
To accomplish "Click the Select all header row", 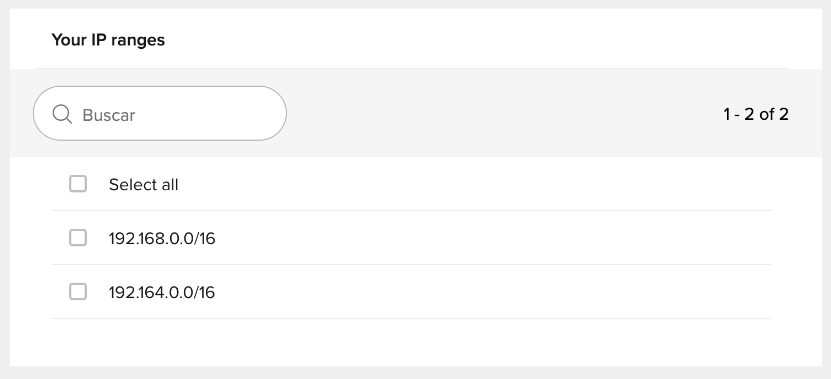I will pos(411,184).
